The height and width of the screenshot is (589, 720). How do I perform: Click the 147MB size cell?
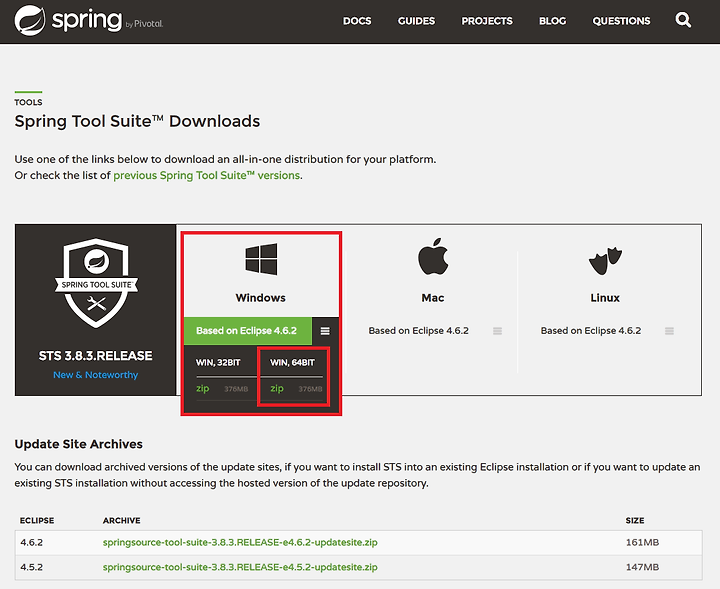(x=642, y=567)
